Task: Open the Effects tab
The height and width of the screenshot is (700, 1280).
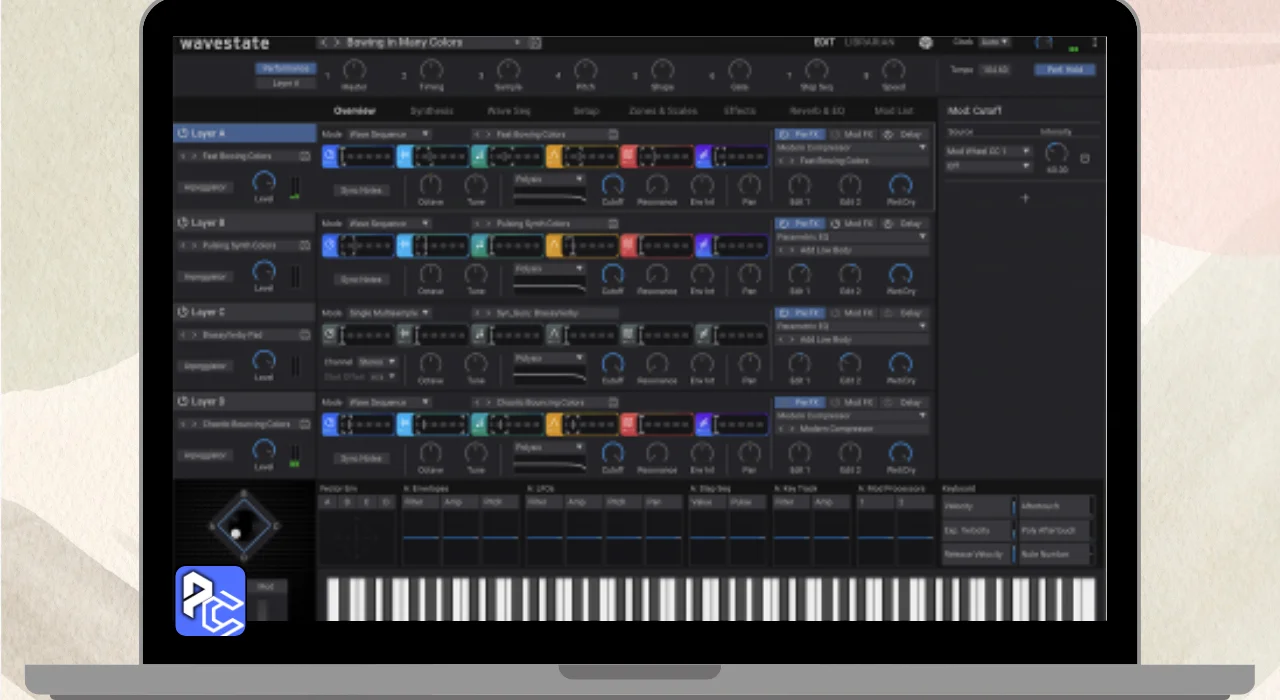Action: pyautogui.click(x=740, y=111)
